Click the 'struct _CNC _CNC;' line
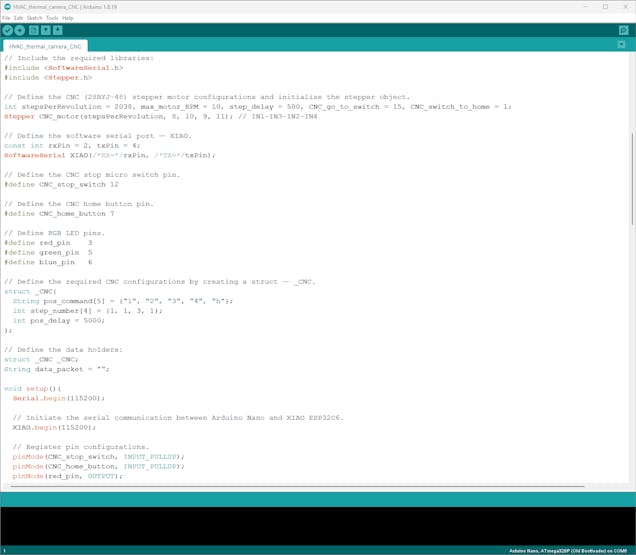Image resolution: width=636 pixels, height=555 pixels. (x=41, y=360)
